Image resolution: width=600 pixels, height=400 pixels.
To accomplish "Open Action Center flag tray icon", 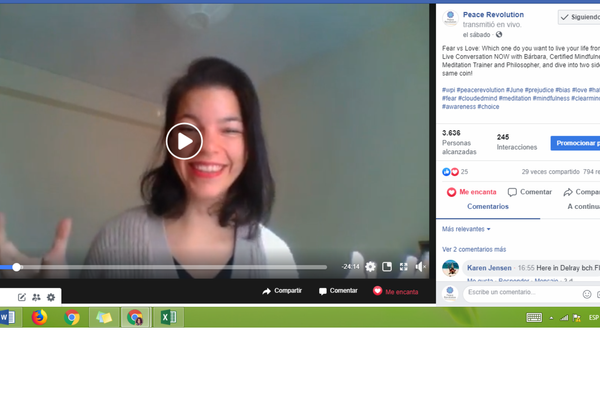I will 577,318.
